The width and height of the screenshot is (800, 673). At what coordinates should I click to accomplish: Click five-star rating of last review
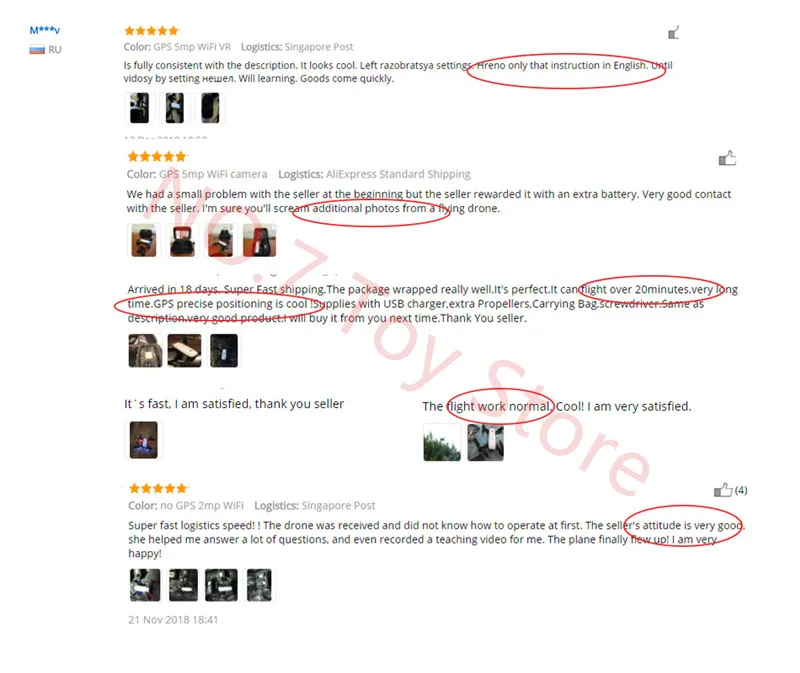tap(158, 488)
